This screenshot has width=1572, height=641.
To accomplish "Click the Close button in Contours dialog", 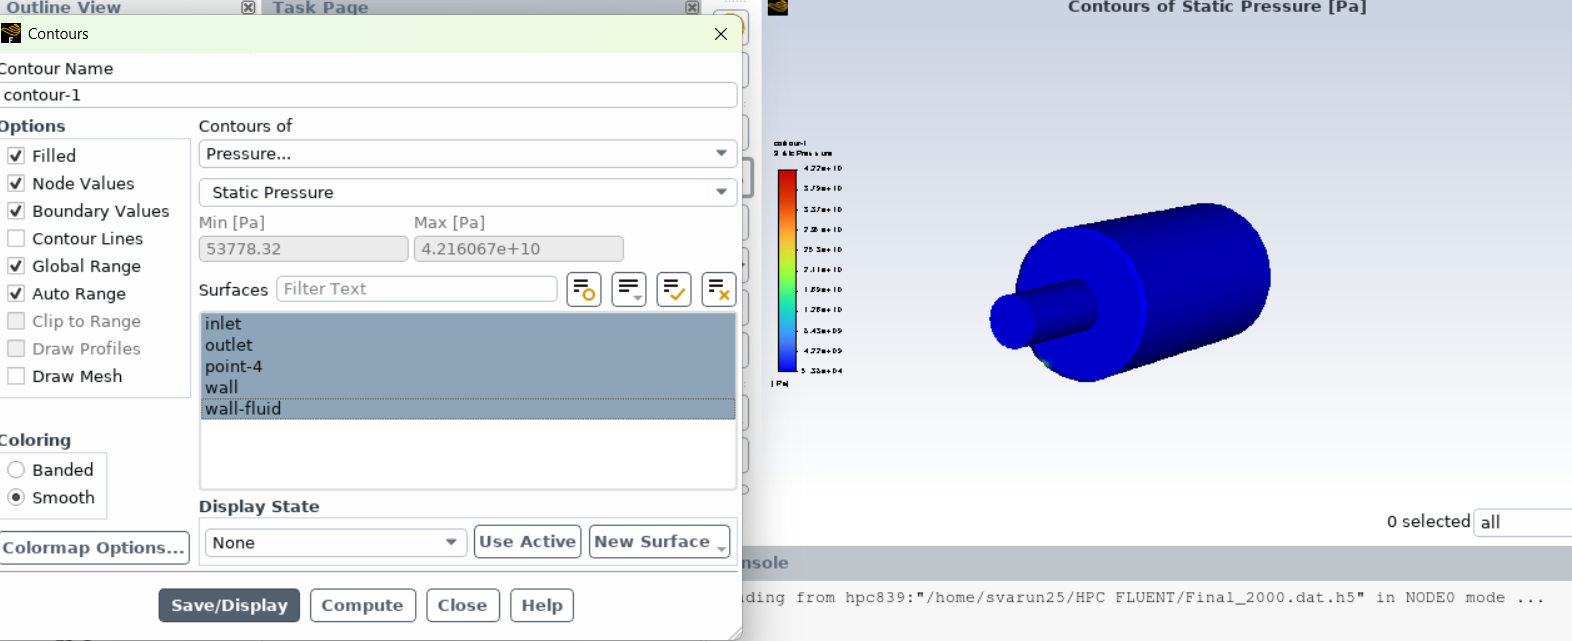I will pyautogui.click(x=462, y=605).
